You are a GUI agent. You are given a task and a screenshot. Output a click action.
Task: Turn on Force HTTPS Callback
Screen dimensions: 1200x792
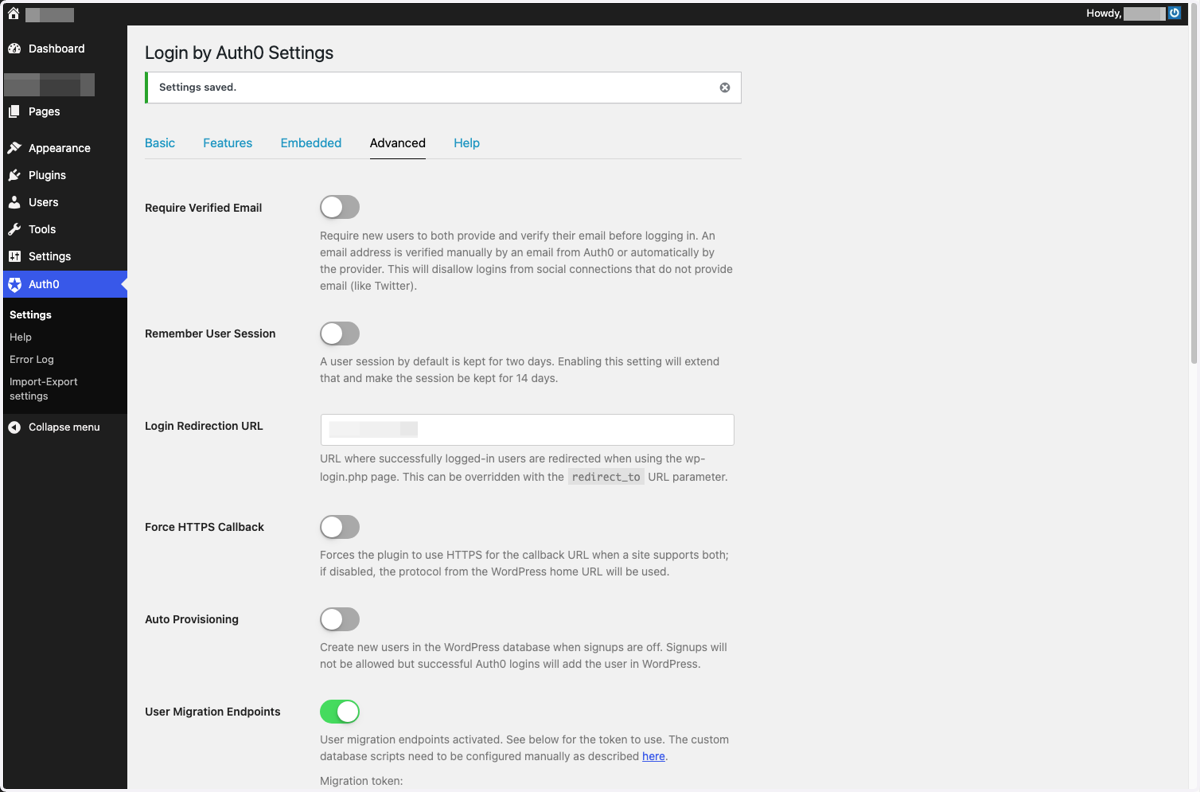(x=340, y=526)
